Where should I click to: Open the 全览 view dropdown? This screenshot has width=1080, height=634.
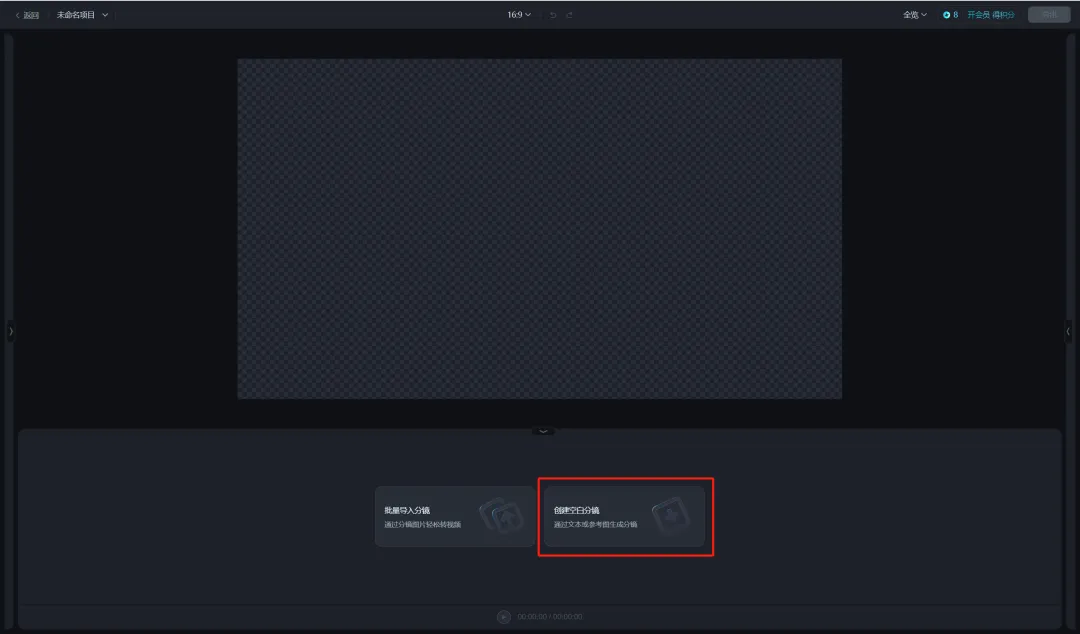coord(915,15)
